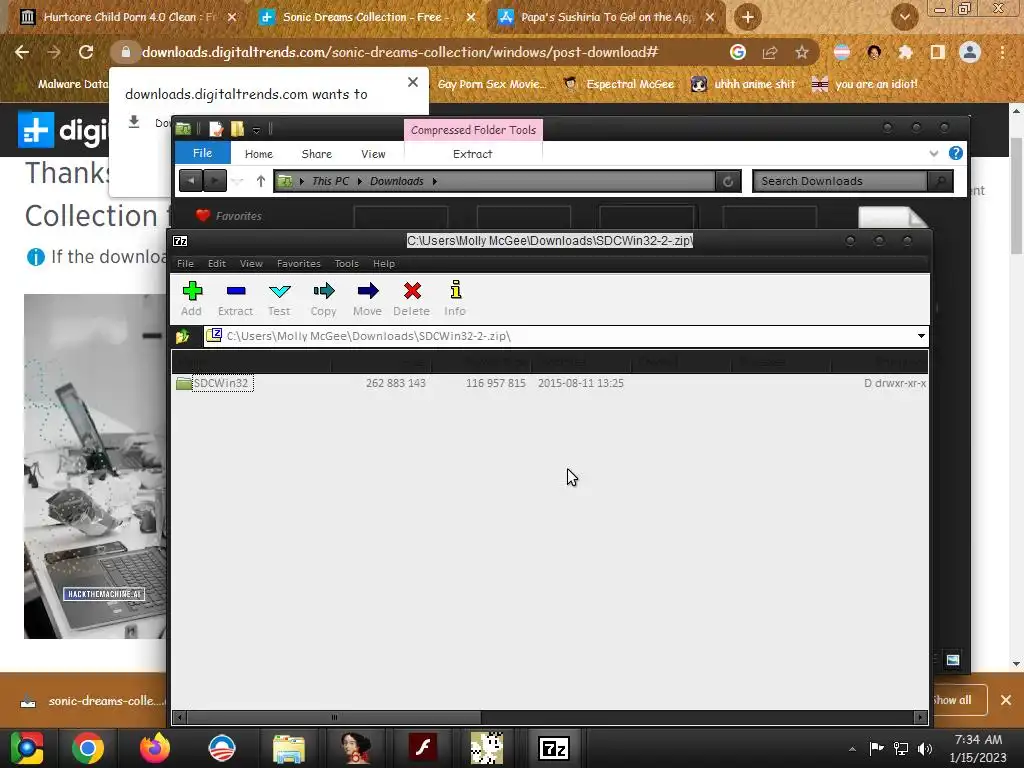Screen dimensions: 1024x768
Task: Click the 7-Zip scrollbar right arrow
Action: click(x=920, y=717)
